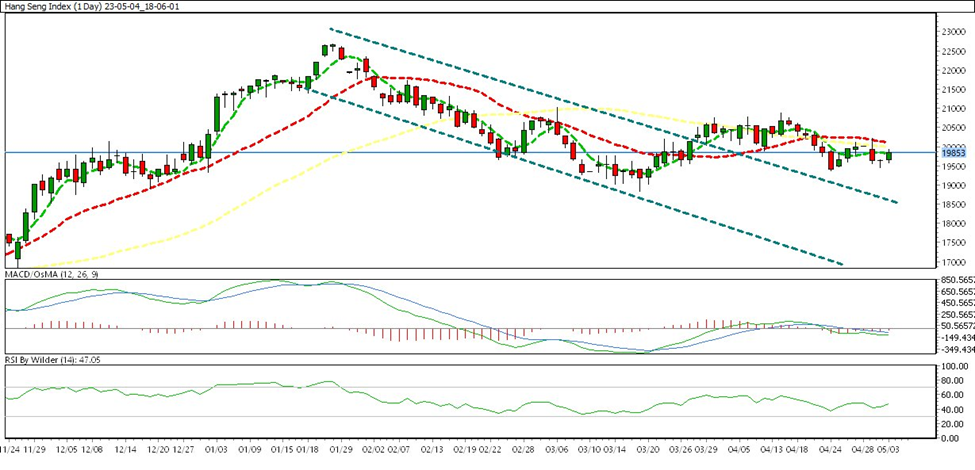Image resolution: width=975 pixels, height=470 pixels.
Task: Click the -149.434 MACD scale value
Action: coord(958,338)
